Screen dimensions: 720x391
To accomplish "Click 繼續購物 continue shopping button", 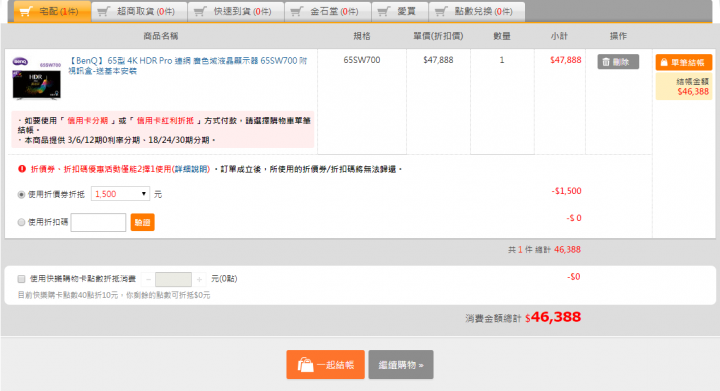I will [401, 365].
